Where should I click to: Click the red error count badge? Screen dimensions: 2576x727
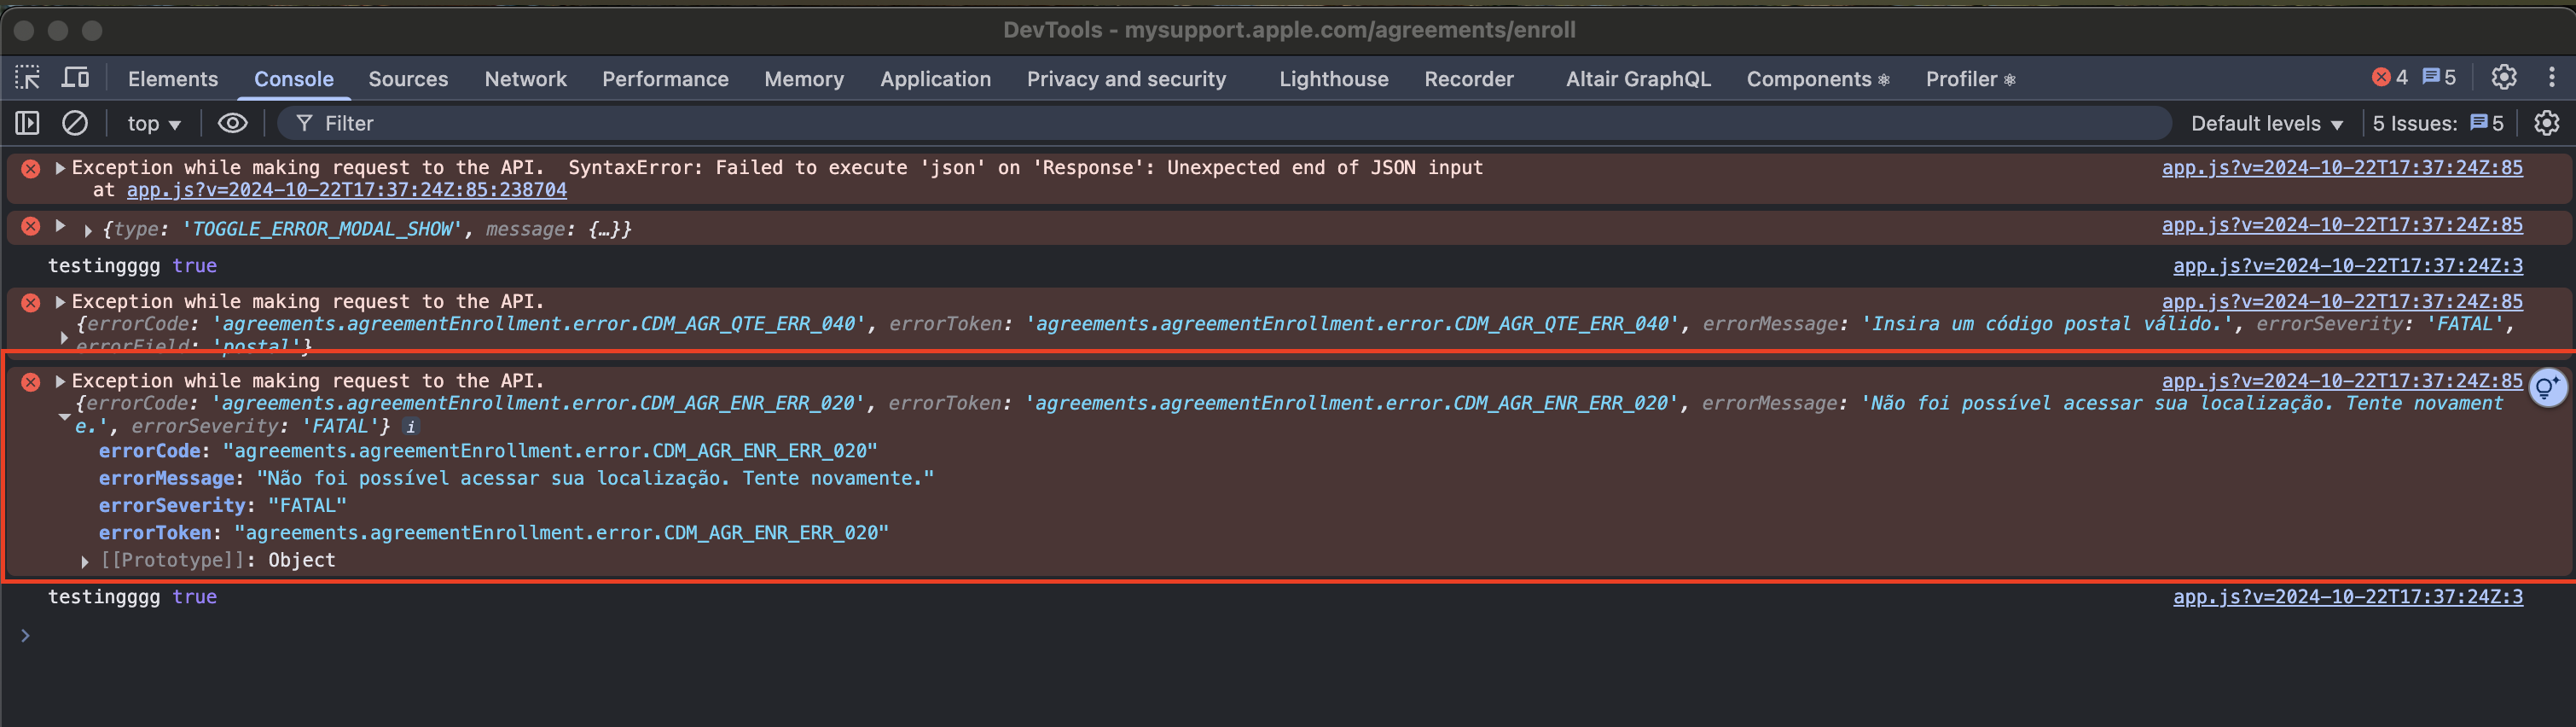click(2389, 77)
